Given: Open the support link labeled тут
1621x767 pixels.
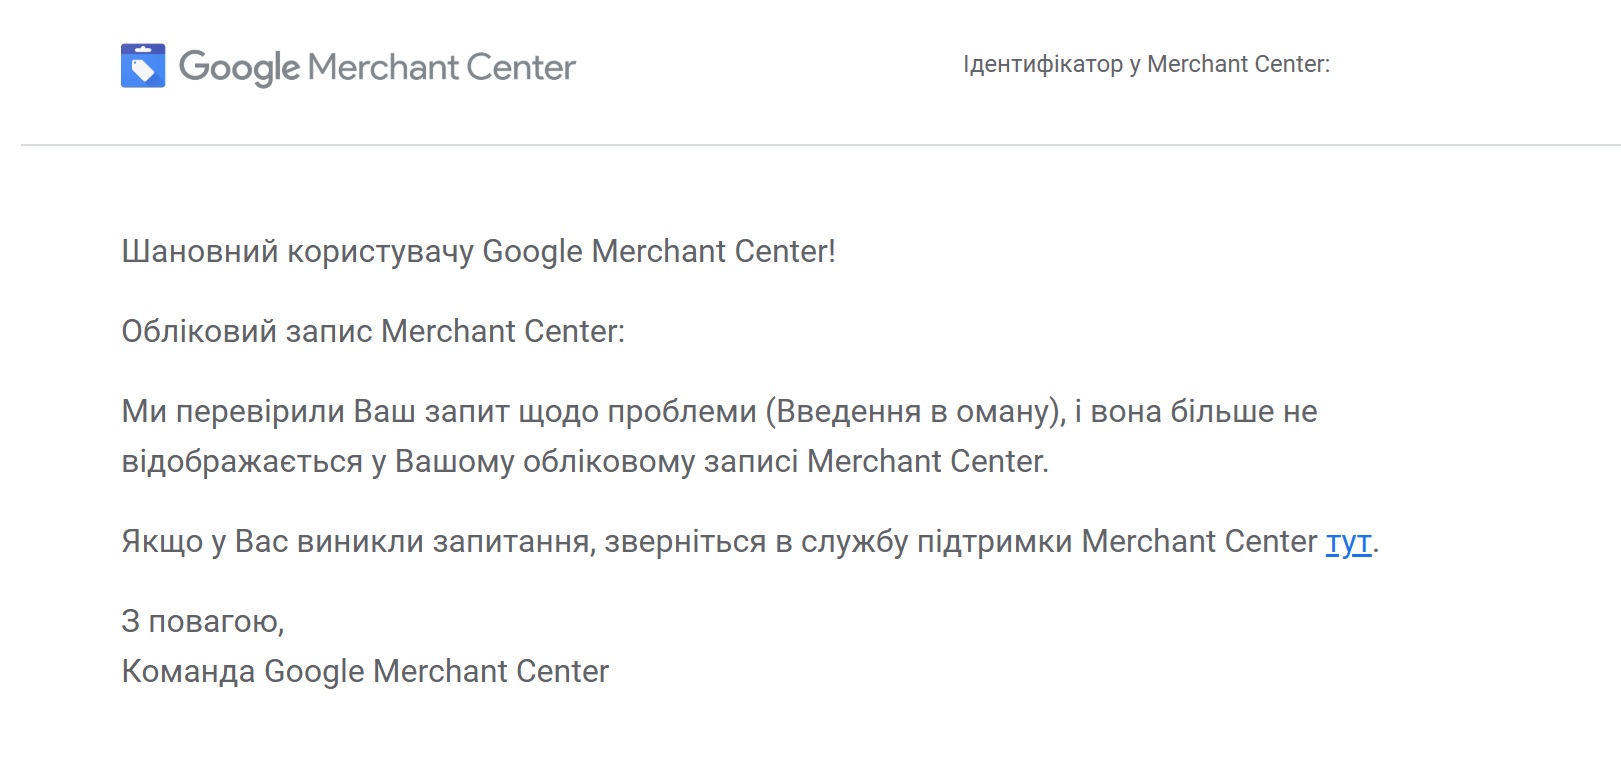Looking at the screenshot, I should click(1348, 542).
